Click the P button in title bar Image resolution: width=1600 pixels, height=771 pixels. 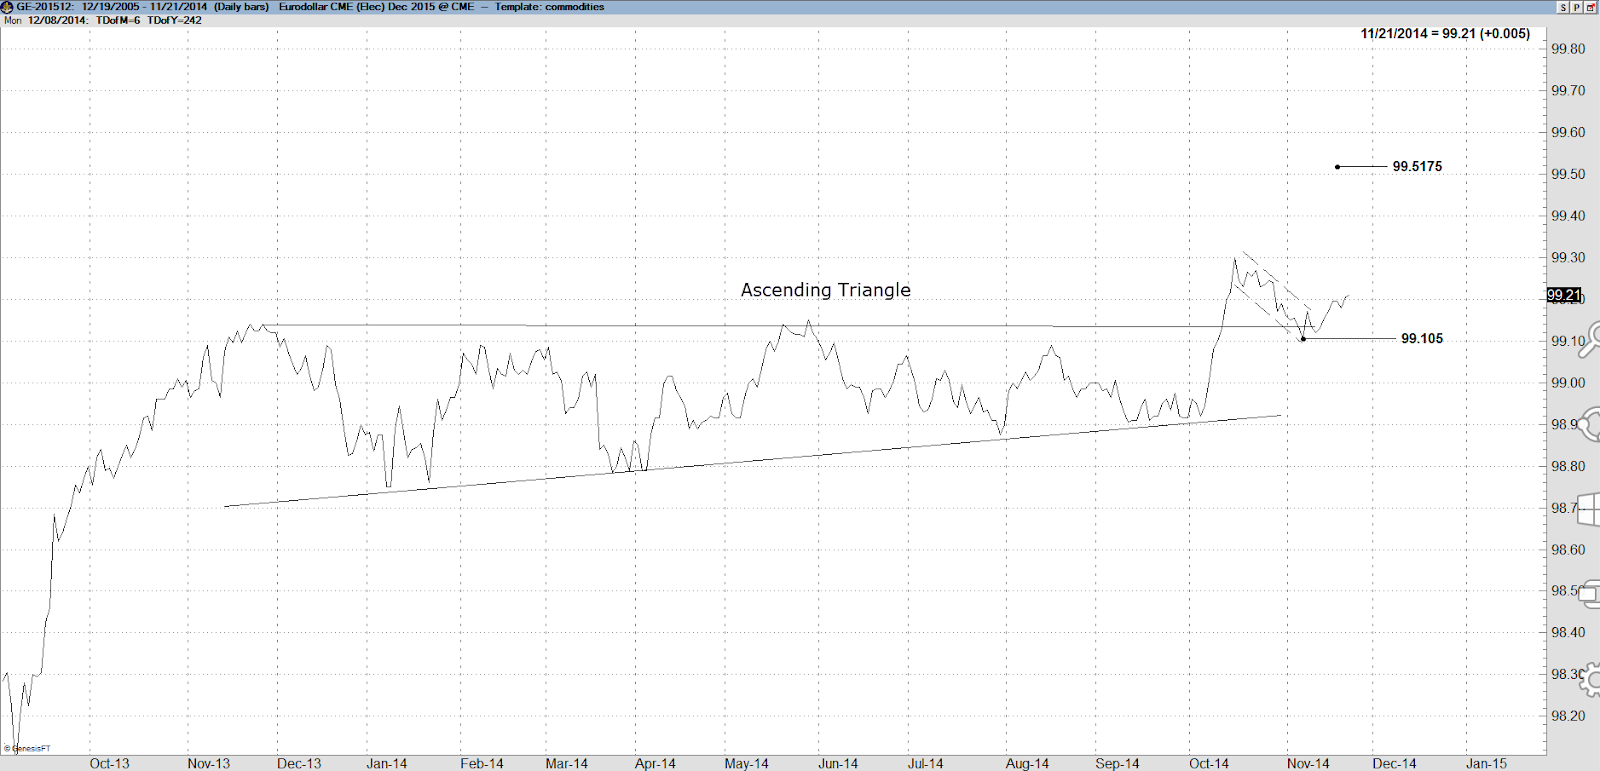click(x=1577, y=7)
